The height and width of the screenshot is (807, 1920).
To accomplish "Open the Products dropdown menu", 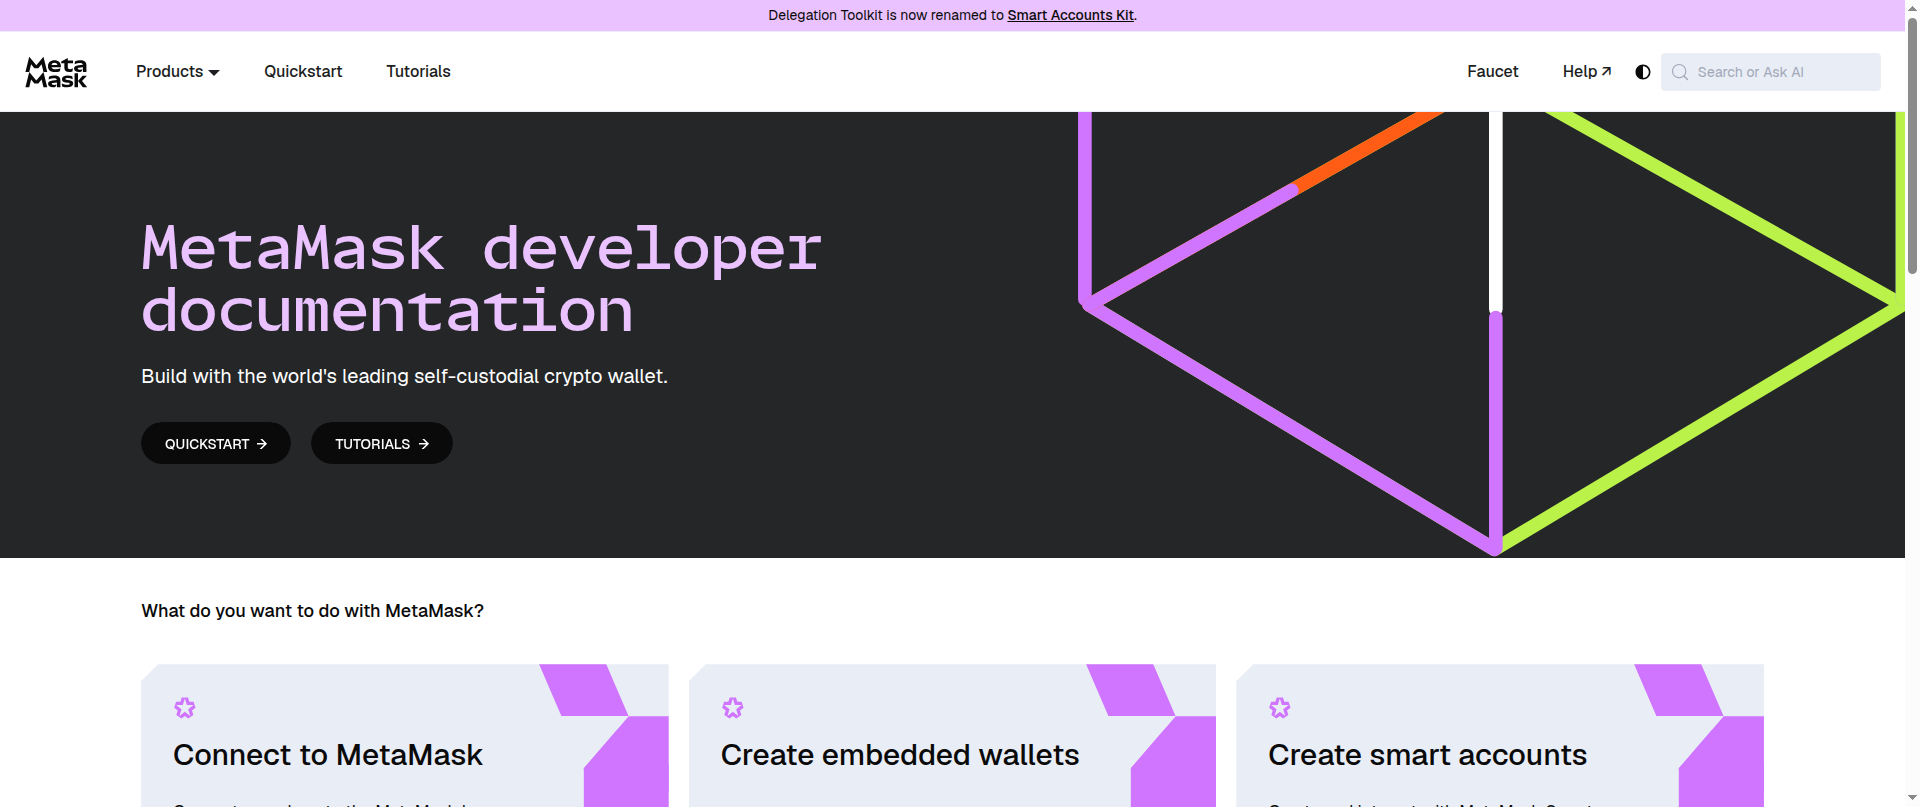I will 178,72.
